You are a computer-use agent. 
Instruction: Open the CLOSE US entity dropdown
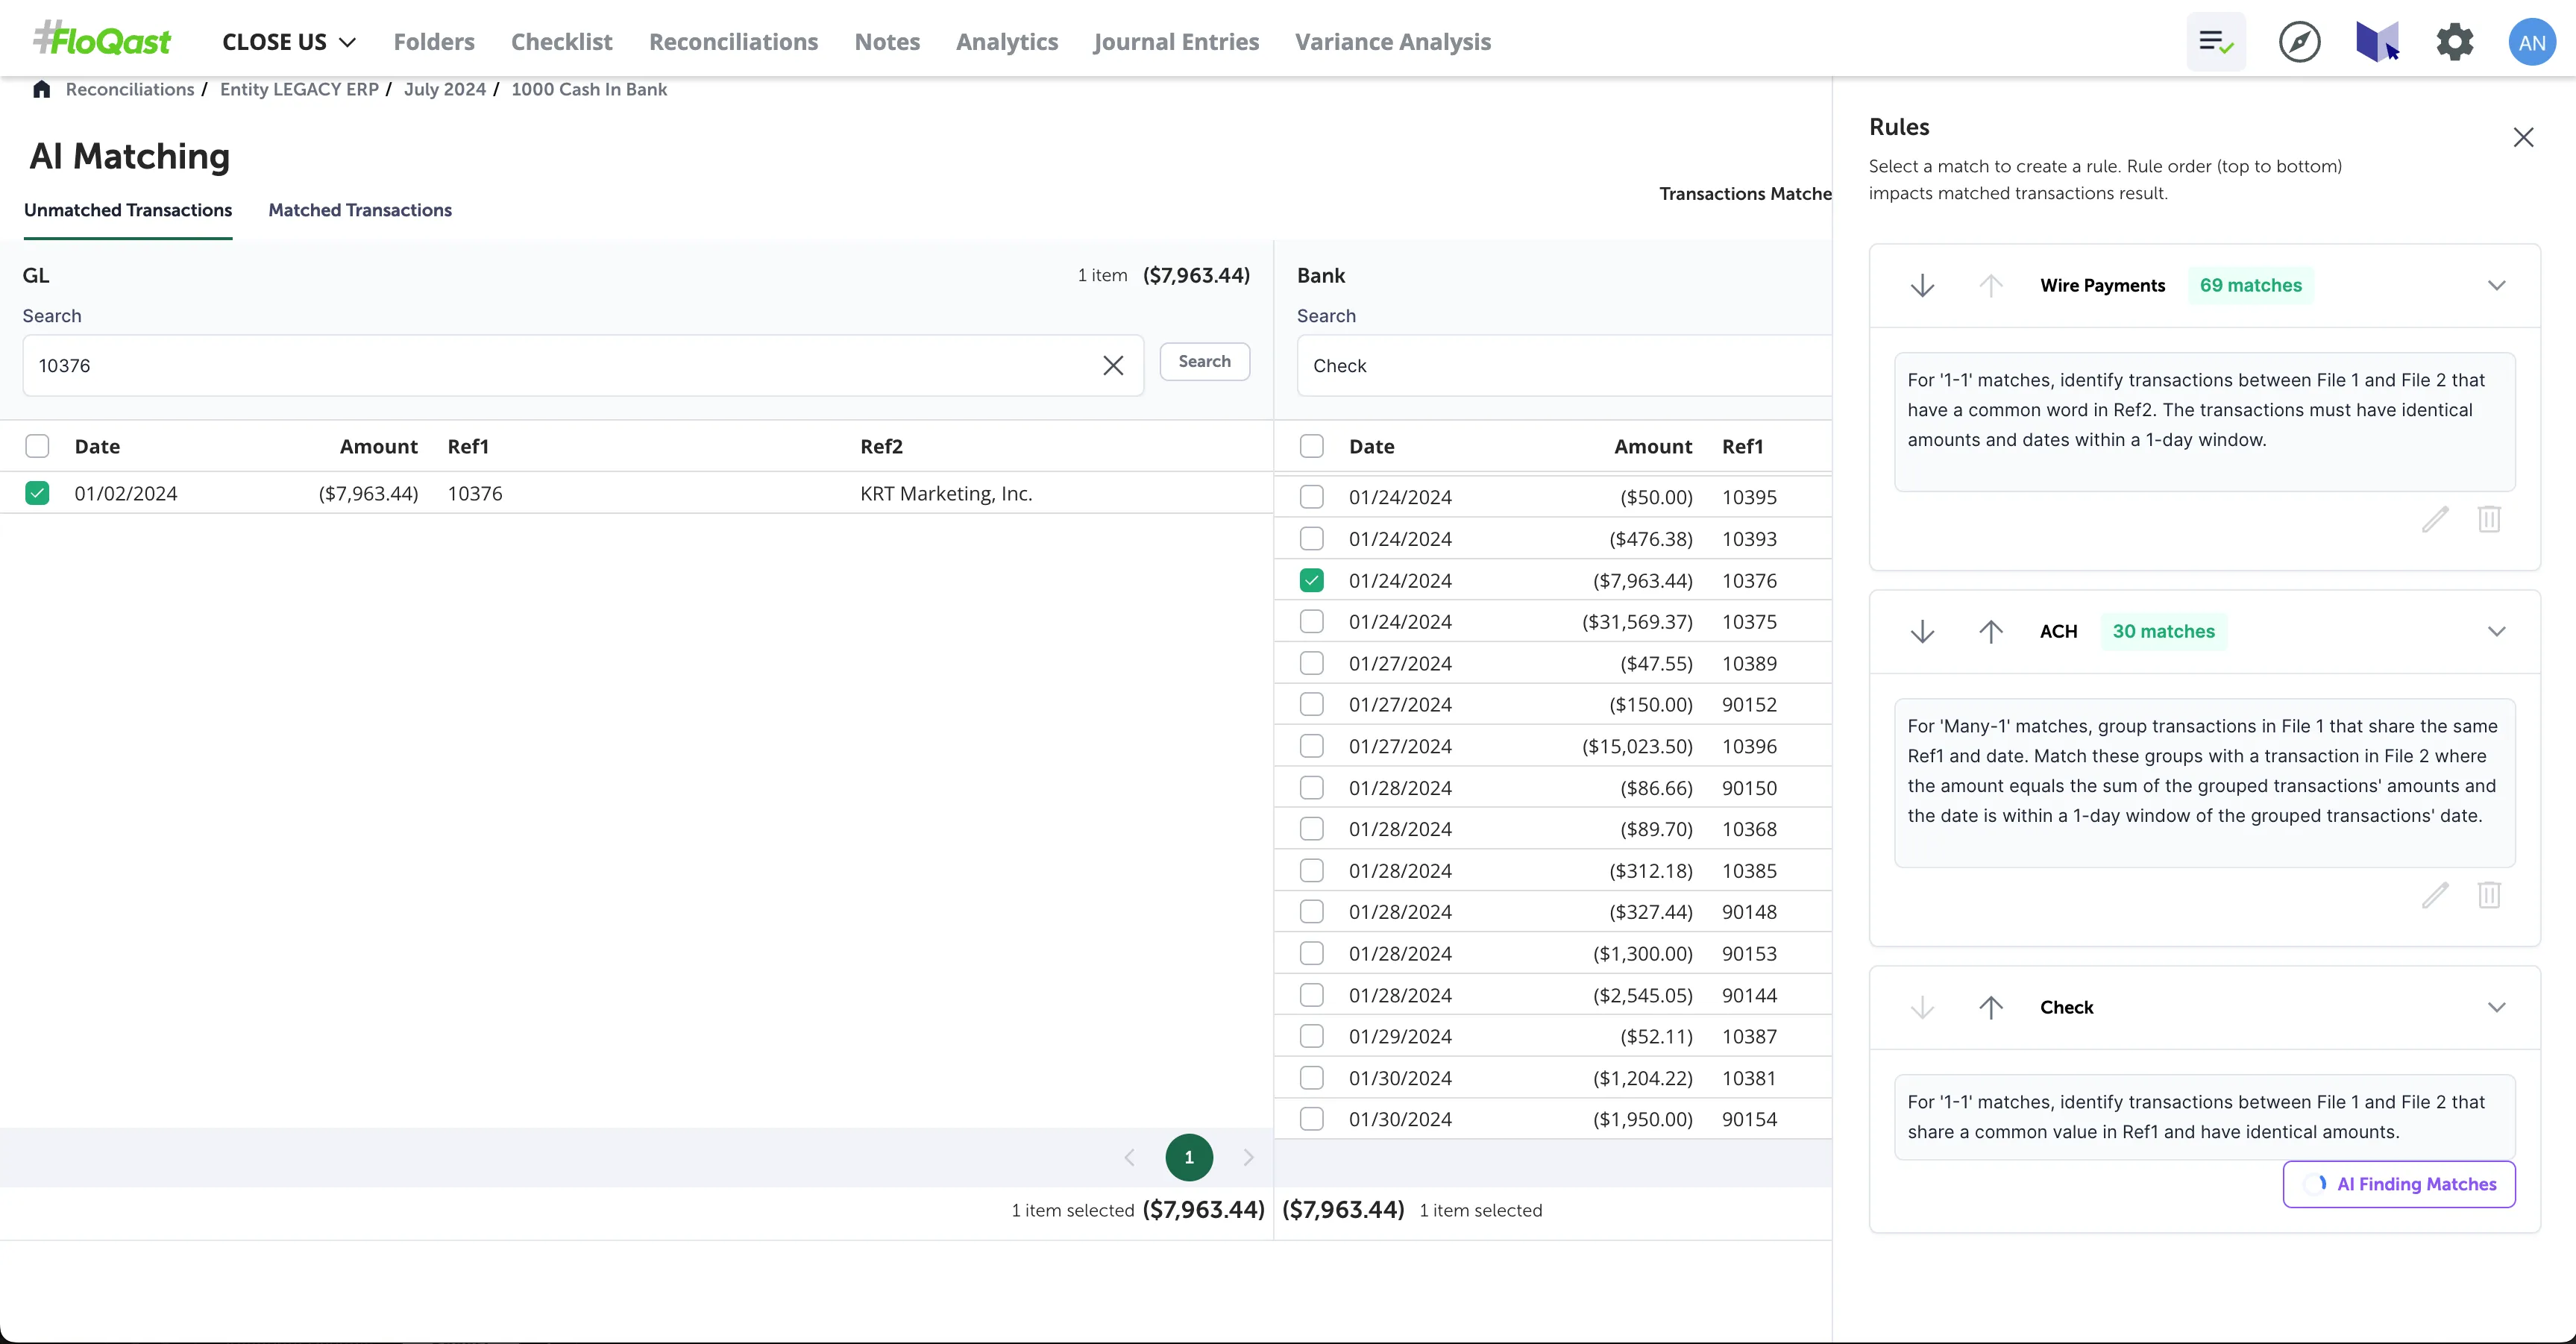(x=289, y=42)
